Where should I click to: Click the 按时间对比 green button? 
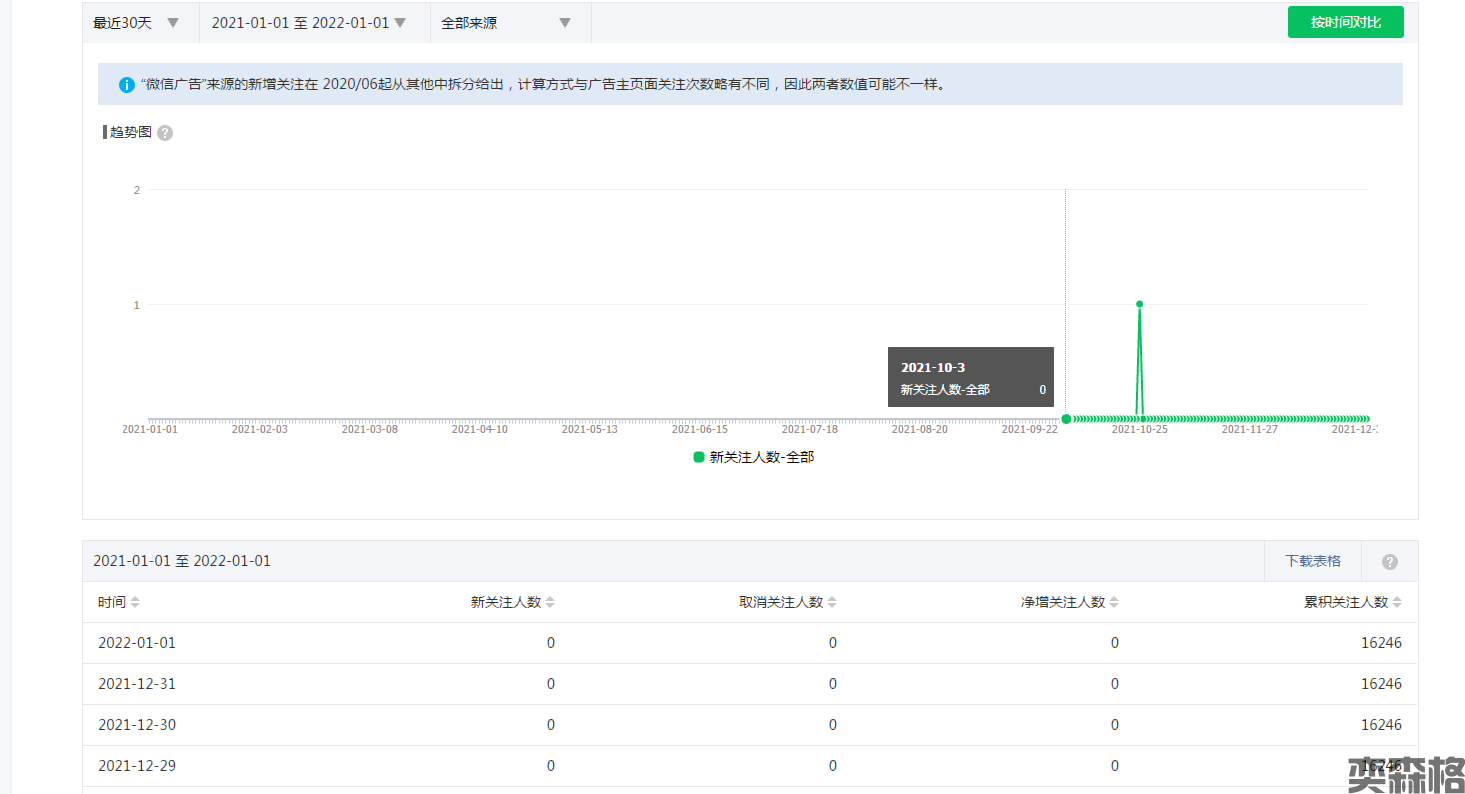pyautogui.click(x=1345, y=22)
